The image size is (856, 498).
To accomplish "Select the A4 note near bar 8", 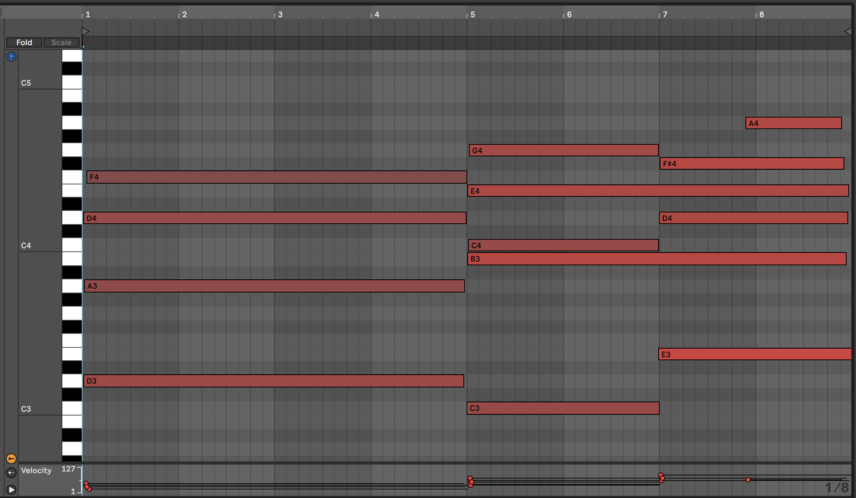I will point(793,123).
